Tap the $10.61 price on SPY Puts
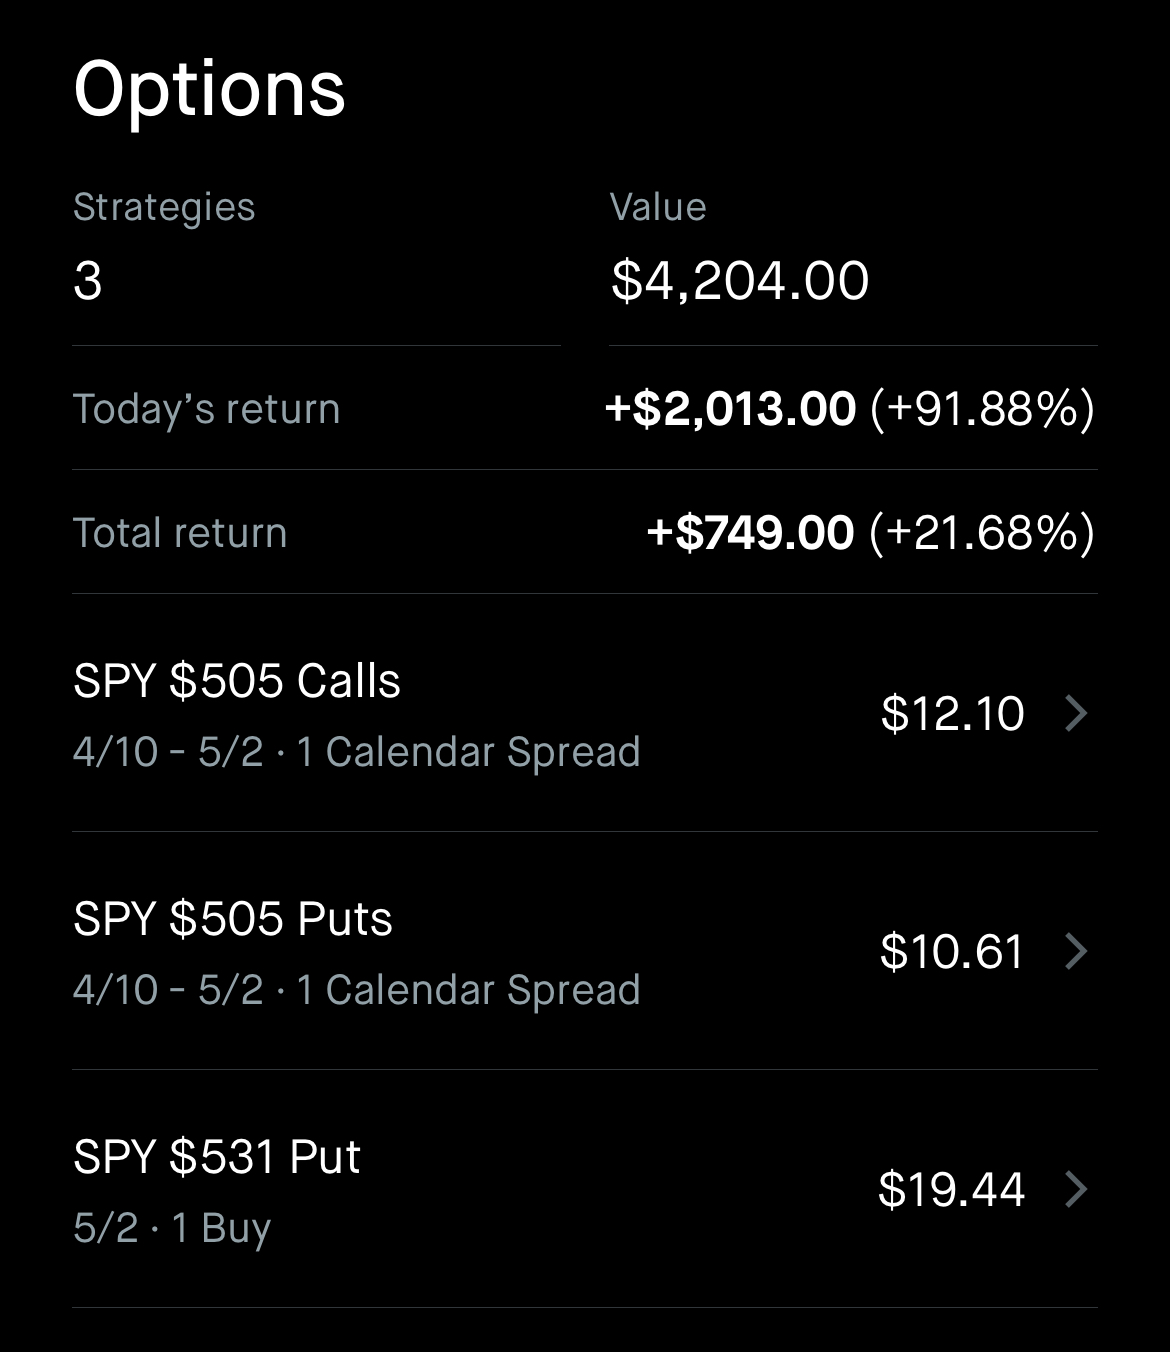The height and width of the screenshot is (1352, 1170). (952, 951)
